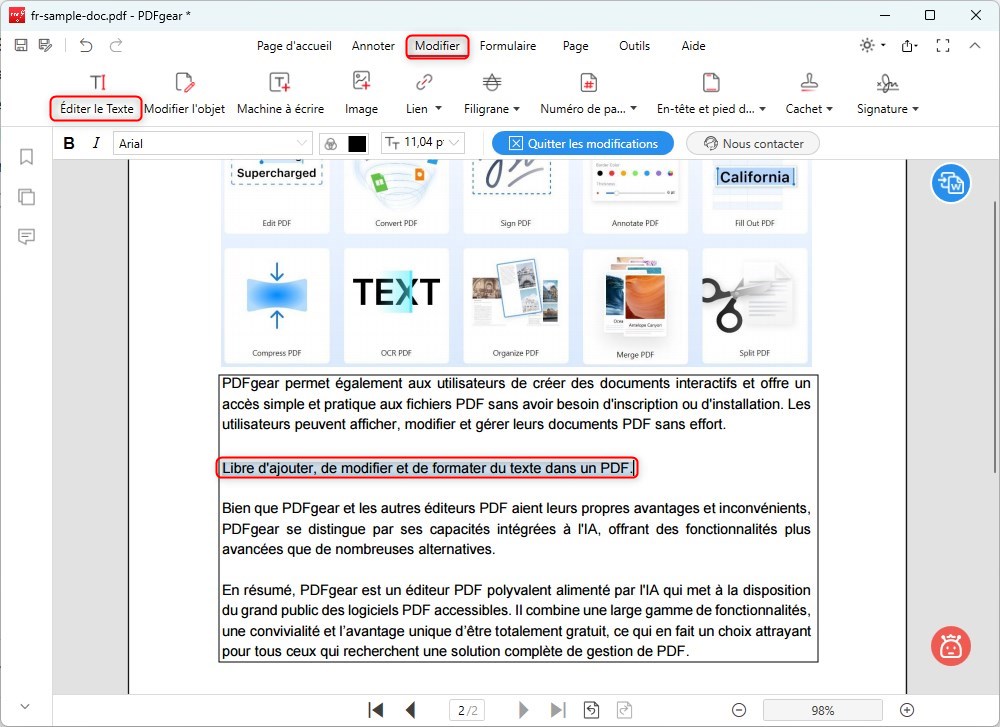Click the Cachet stamp tool
1000x727 pixels.
809,95
